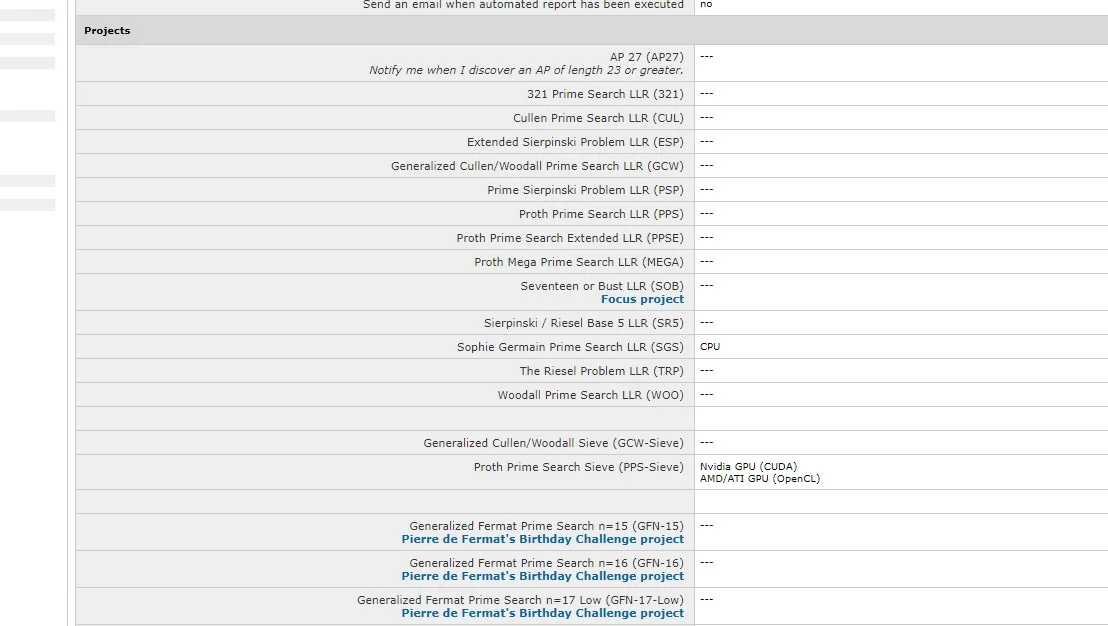
Task: Select the --- value beside Seventeen or Bust
Action: click(707, 285)
